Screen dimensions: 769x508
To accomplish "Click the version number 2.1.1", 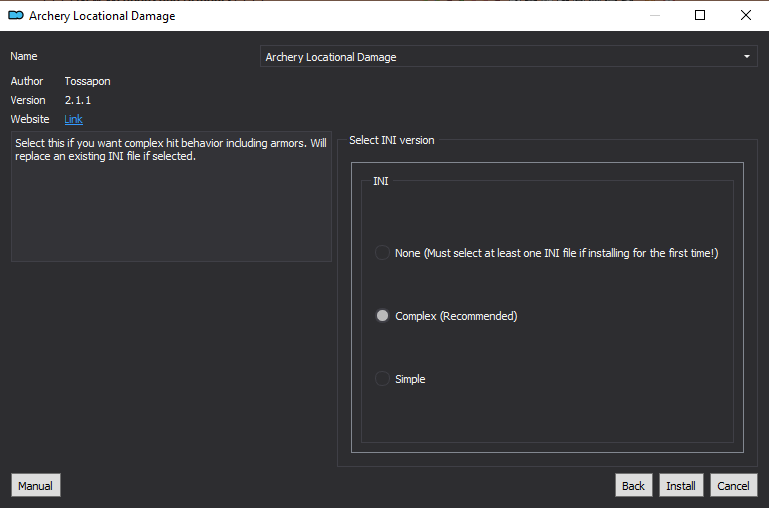I will [77, 100].
